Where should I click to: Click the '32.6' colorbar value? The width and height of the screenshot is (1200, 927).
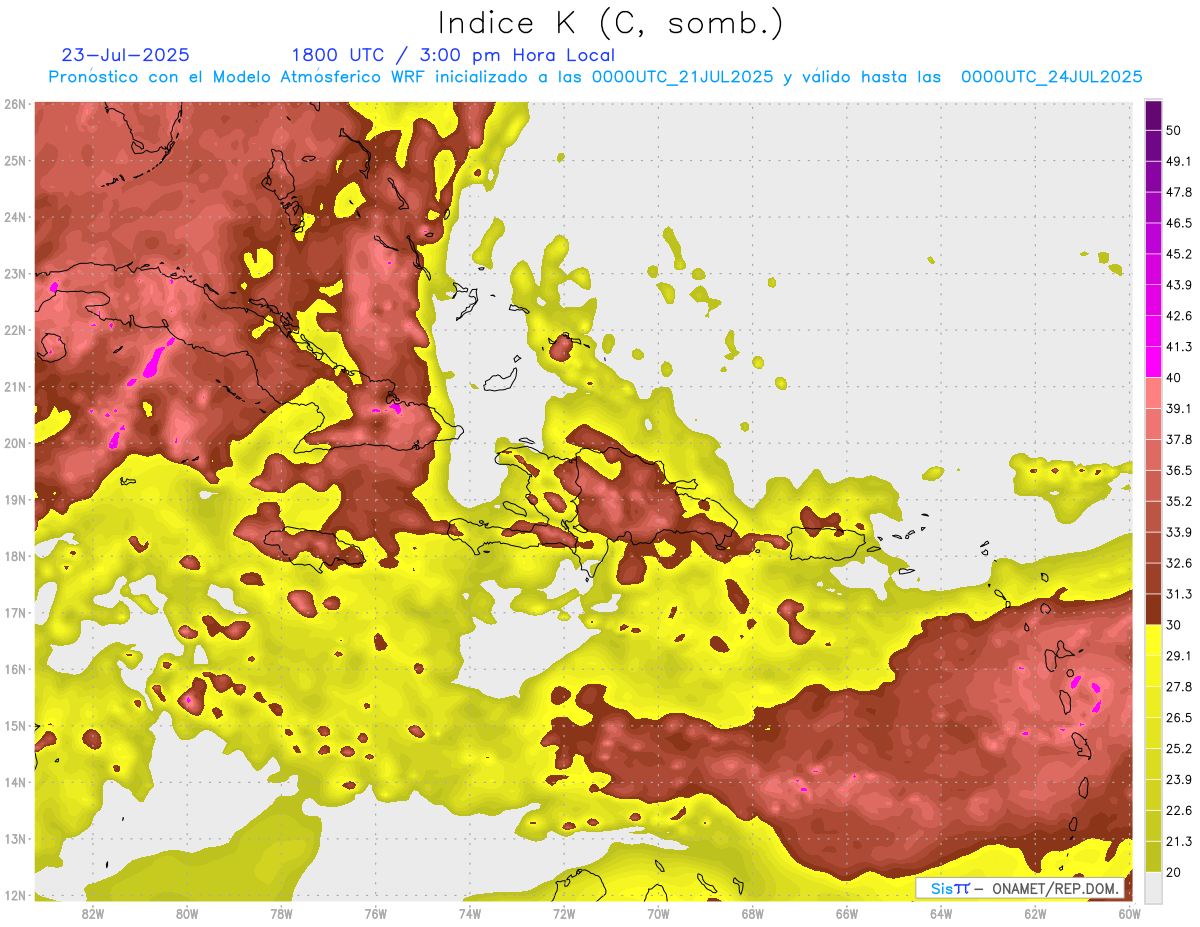tap(1179, 563)
